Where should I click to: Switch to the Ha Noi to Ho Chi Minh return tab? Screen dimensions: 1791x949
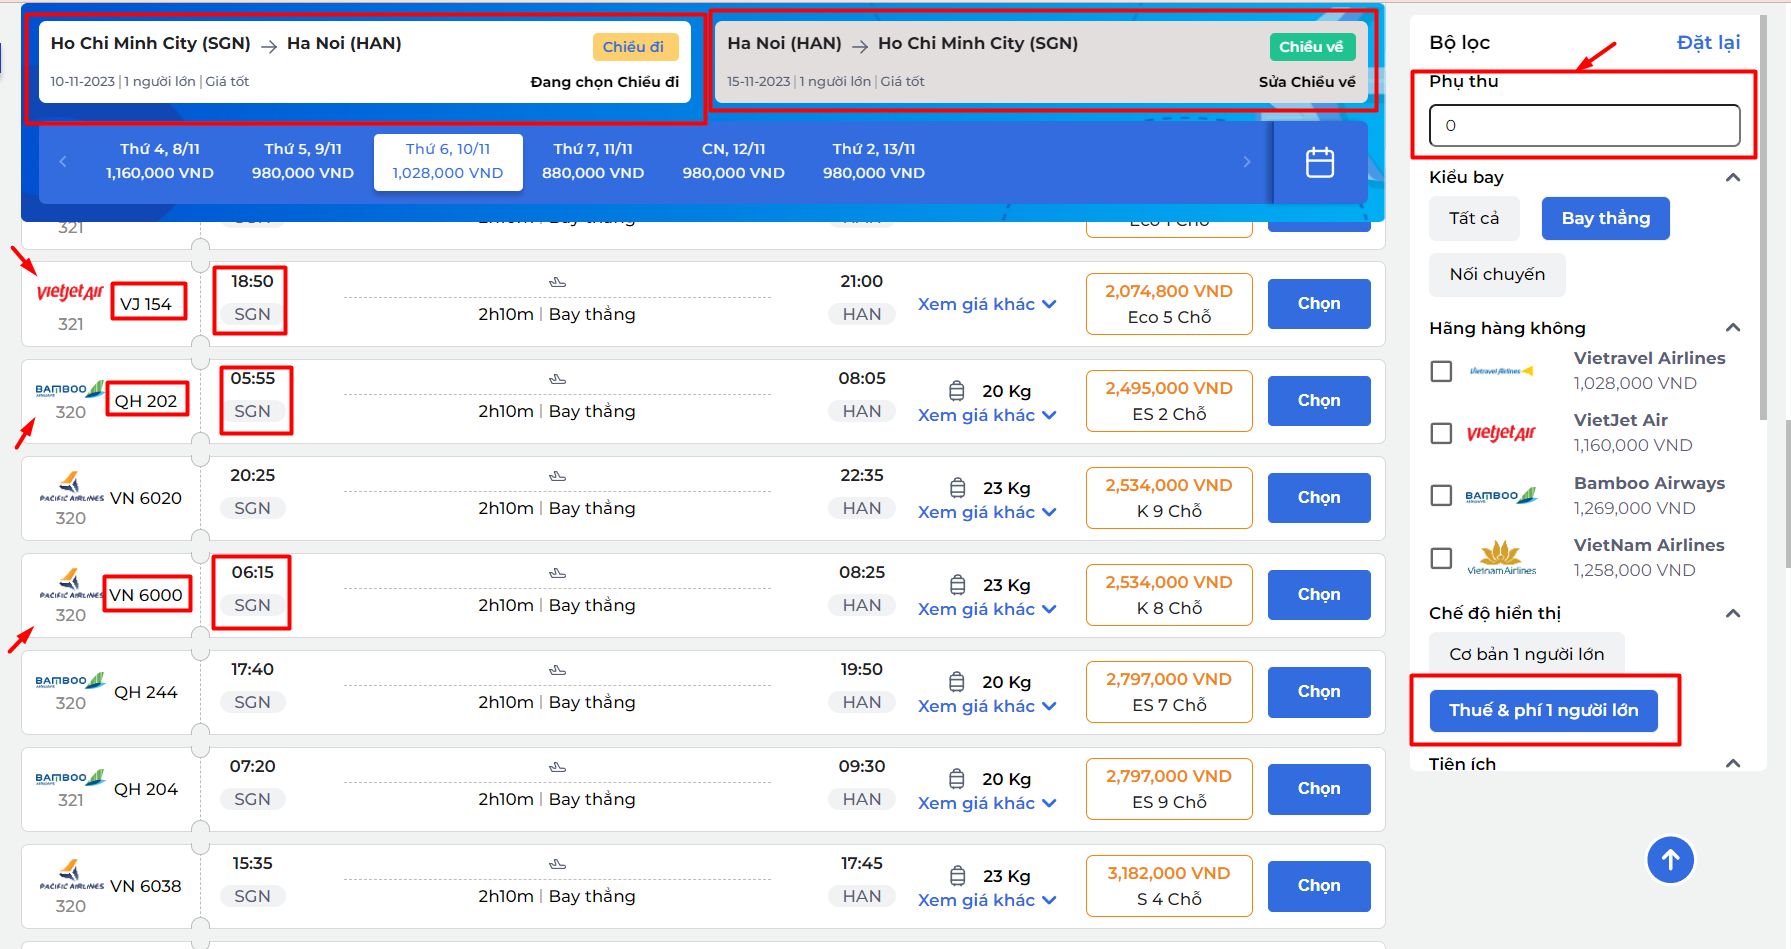1041,62
